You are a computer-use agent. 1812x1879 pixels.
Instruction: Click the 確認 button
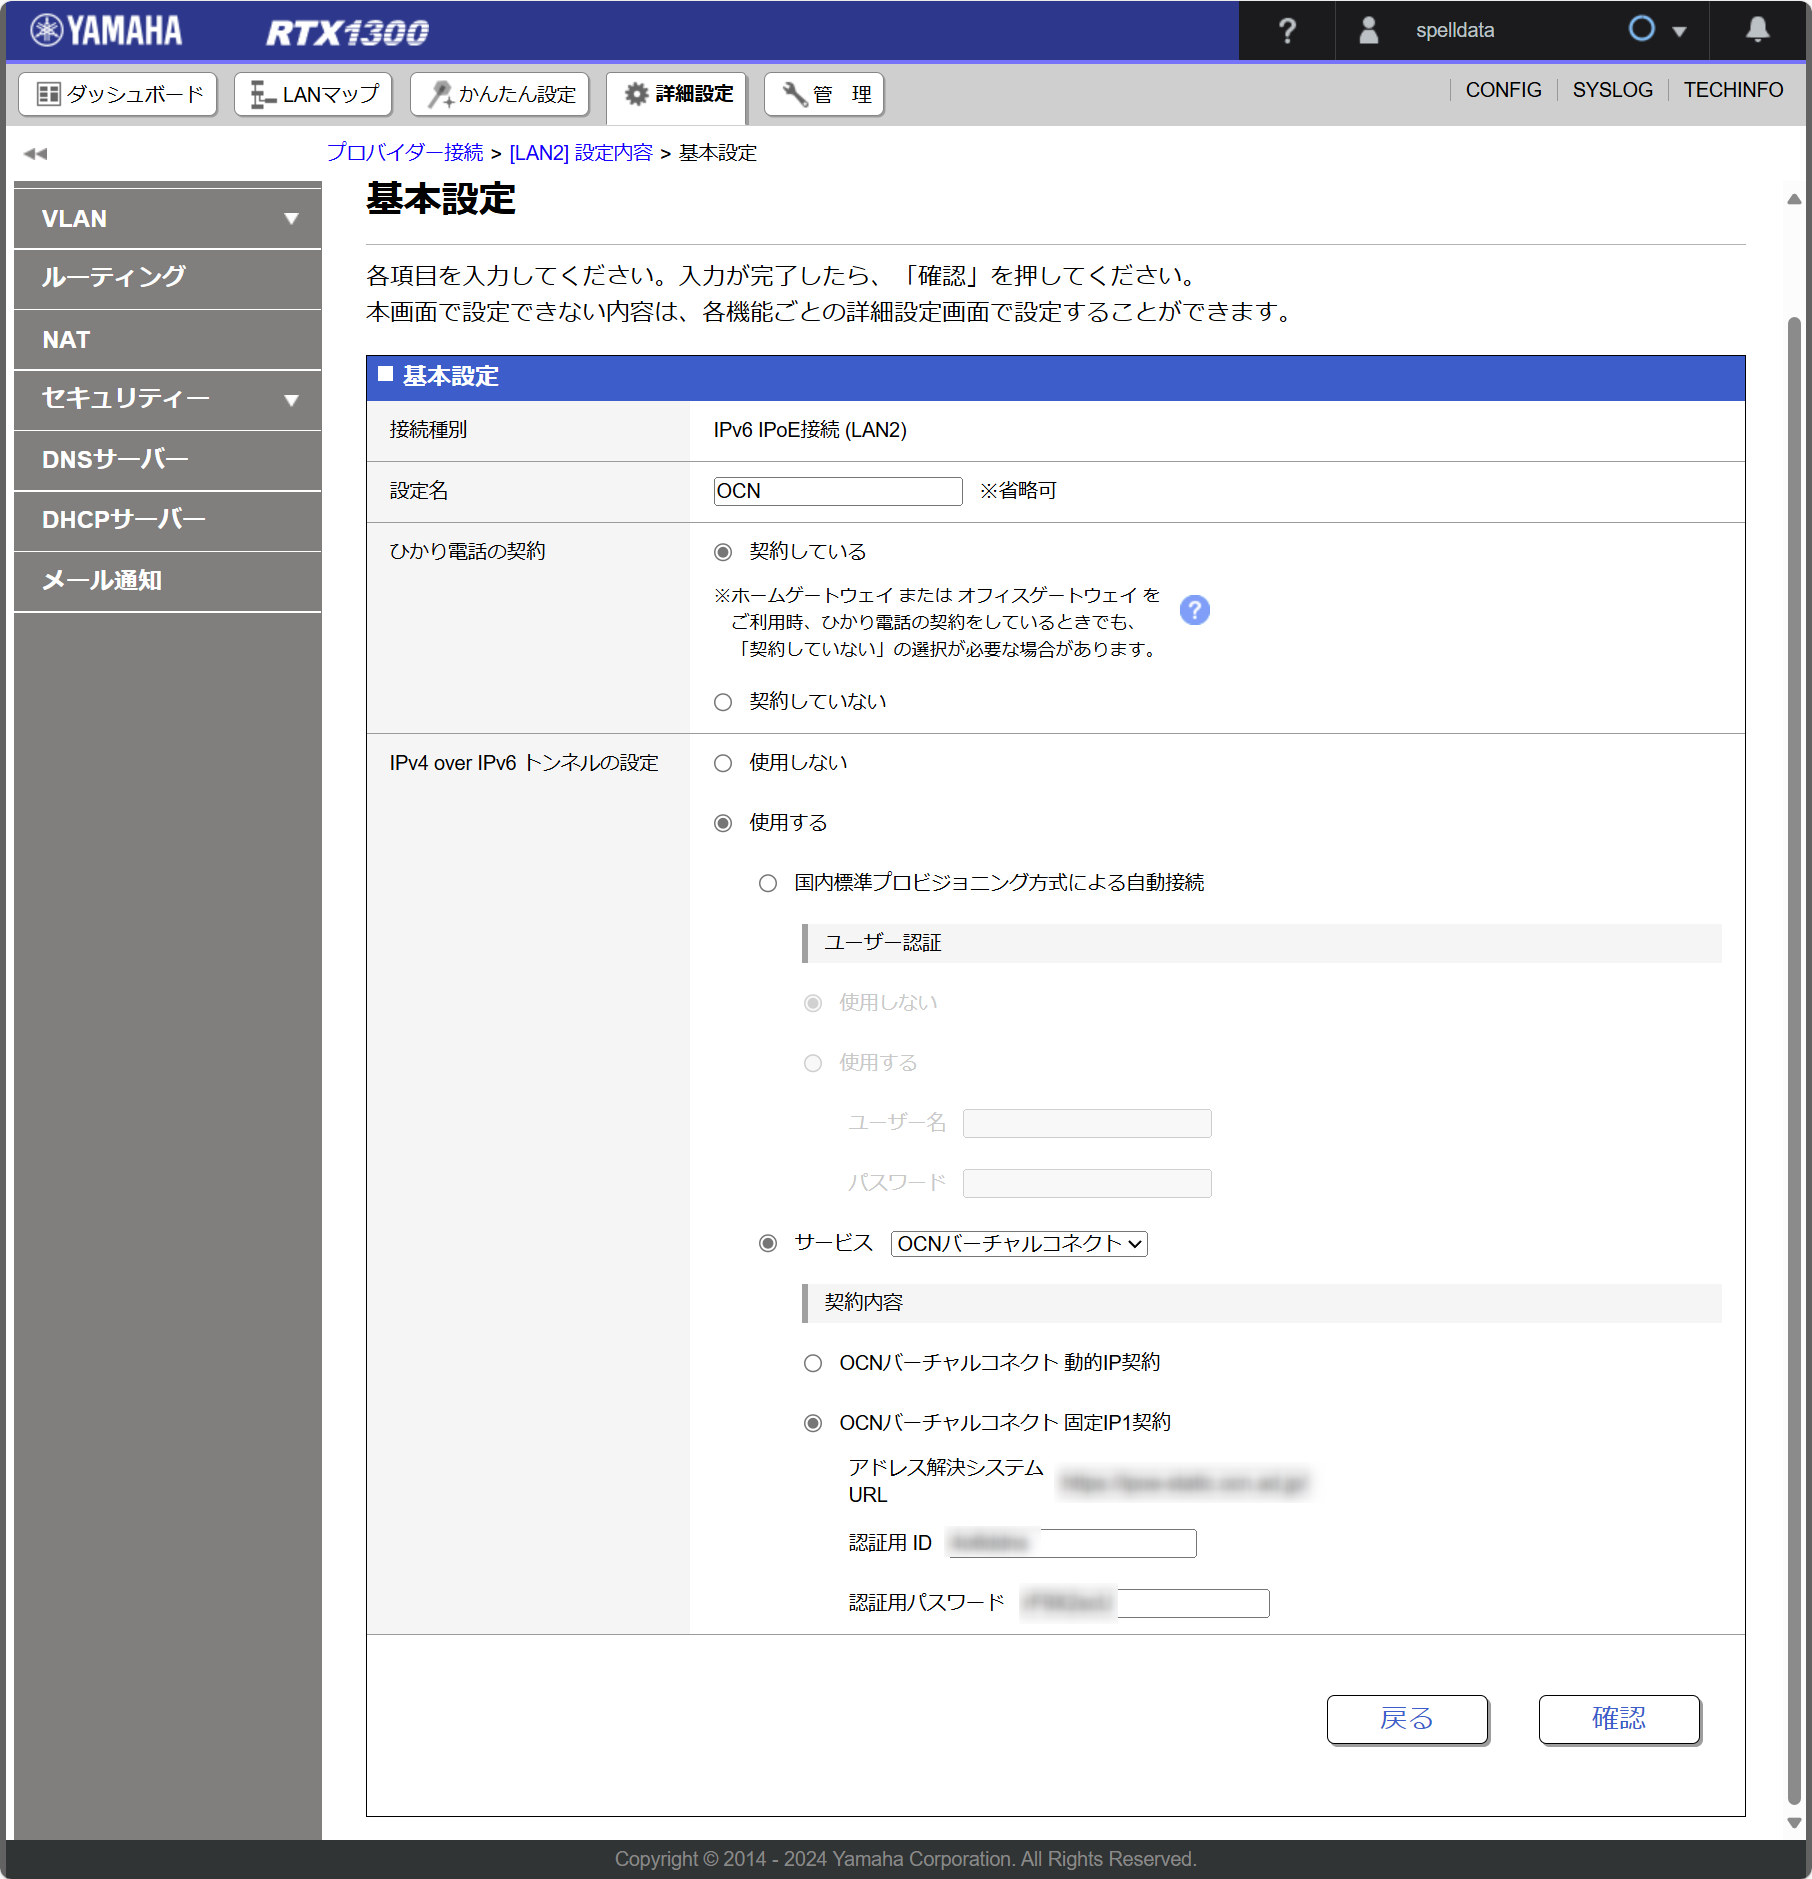(1619, 1719)
